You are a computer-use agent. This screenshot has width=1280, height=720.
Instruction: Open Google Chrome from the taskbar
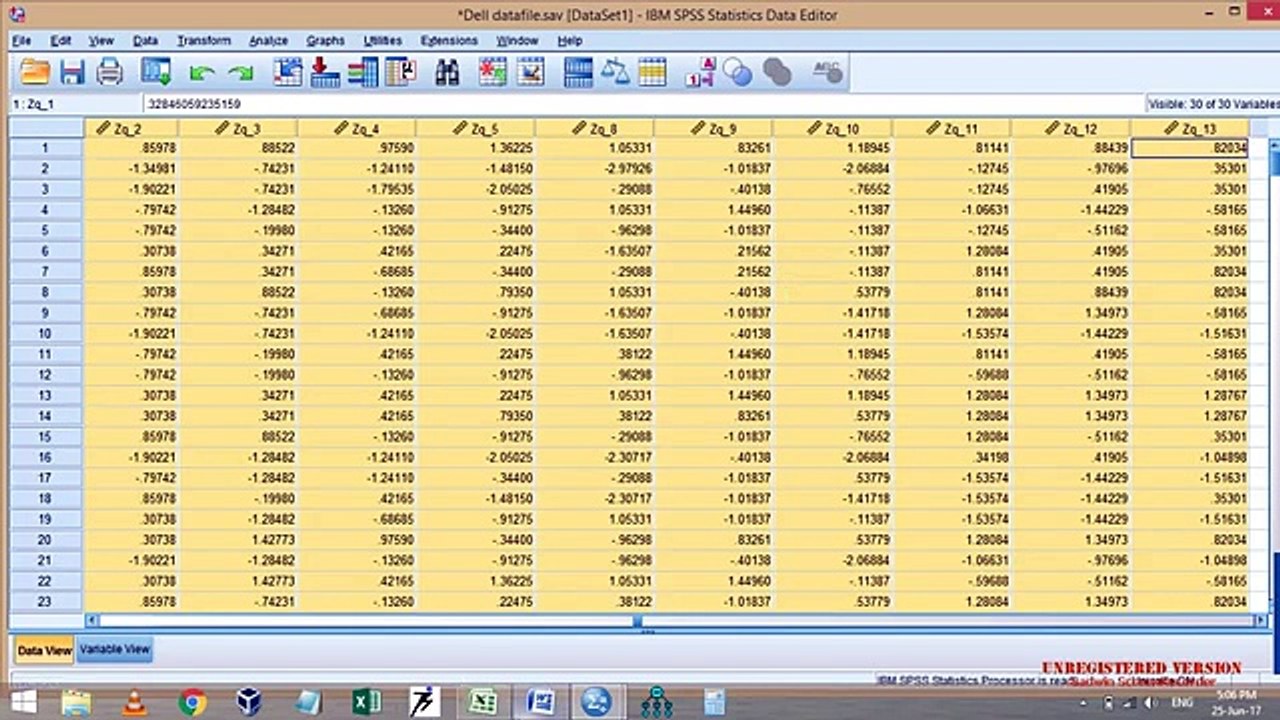coord(192,702)
